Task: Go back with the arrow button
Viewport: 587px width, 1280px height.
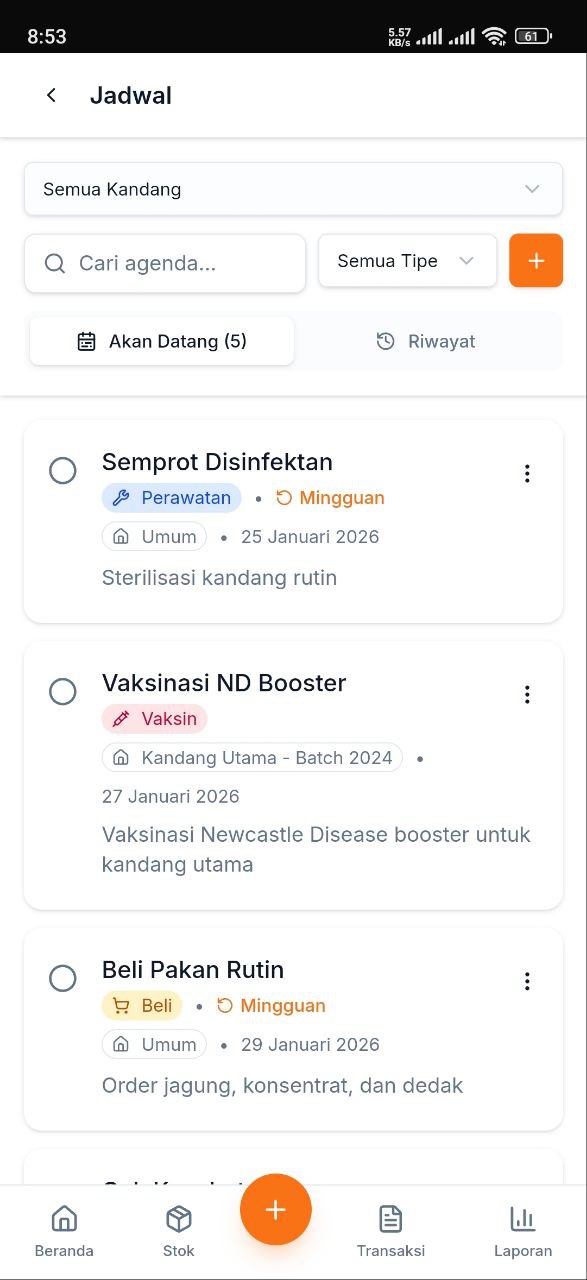Action: 51,95
